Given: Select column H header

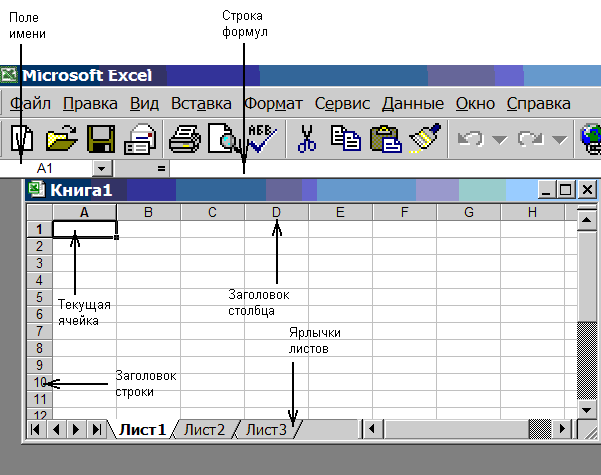Looking at the screenshot, I should pos(532,212).
